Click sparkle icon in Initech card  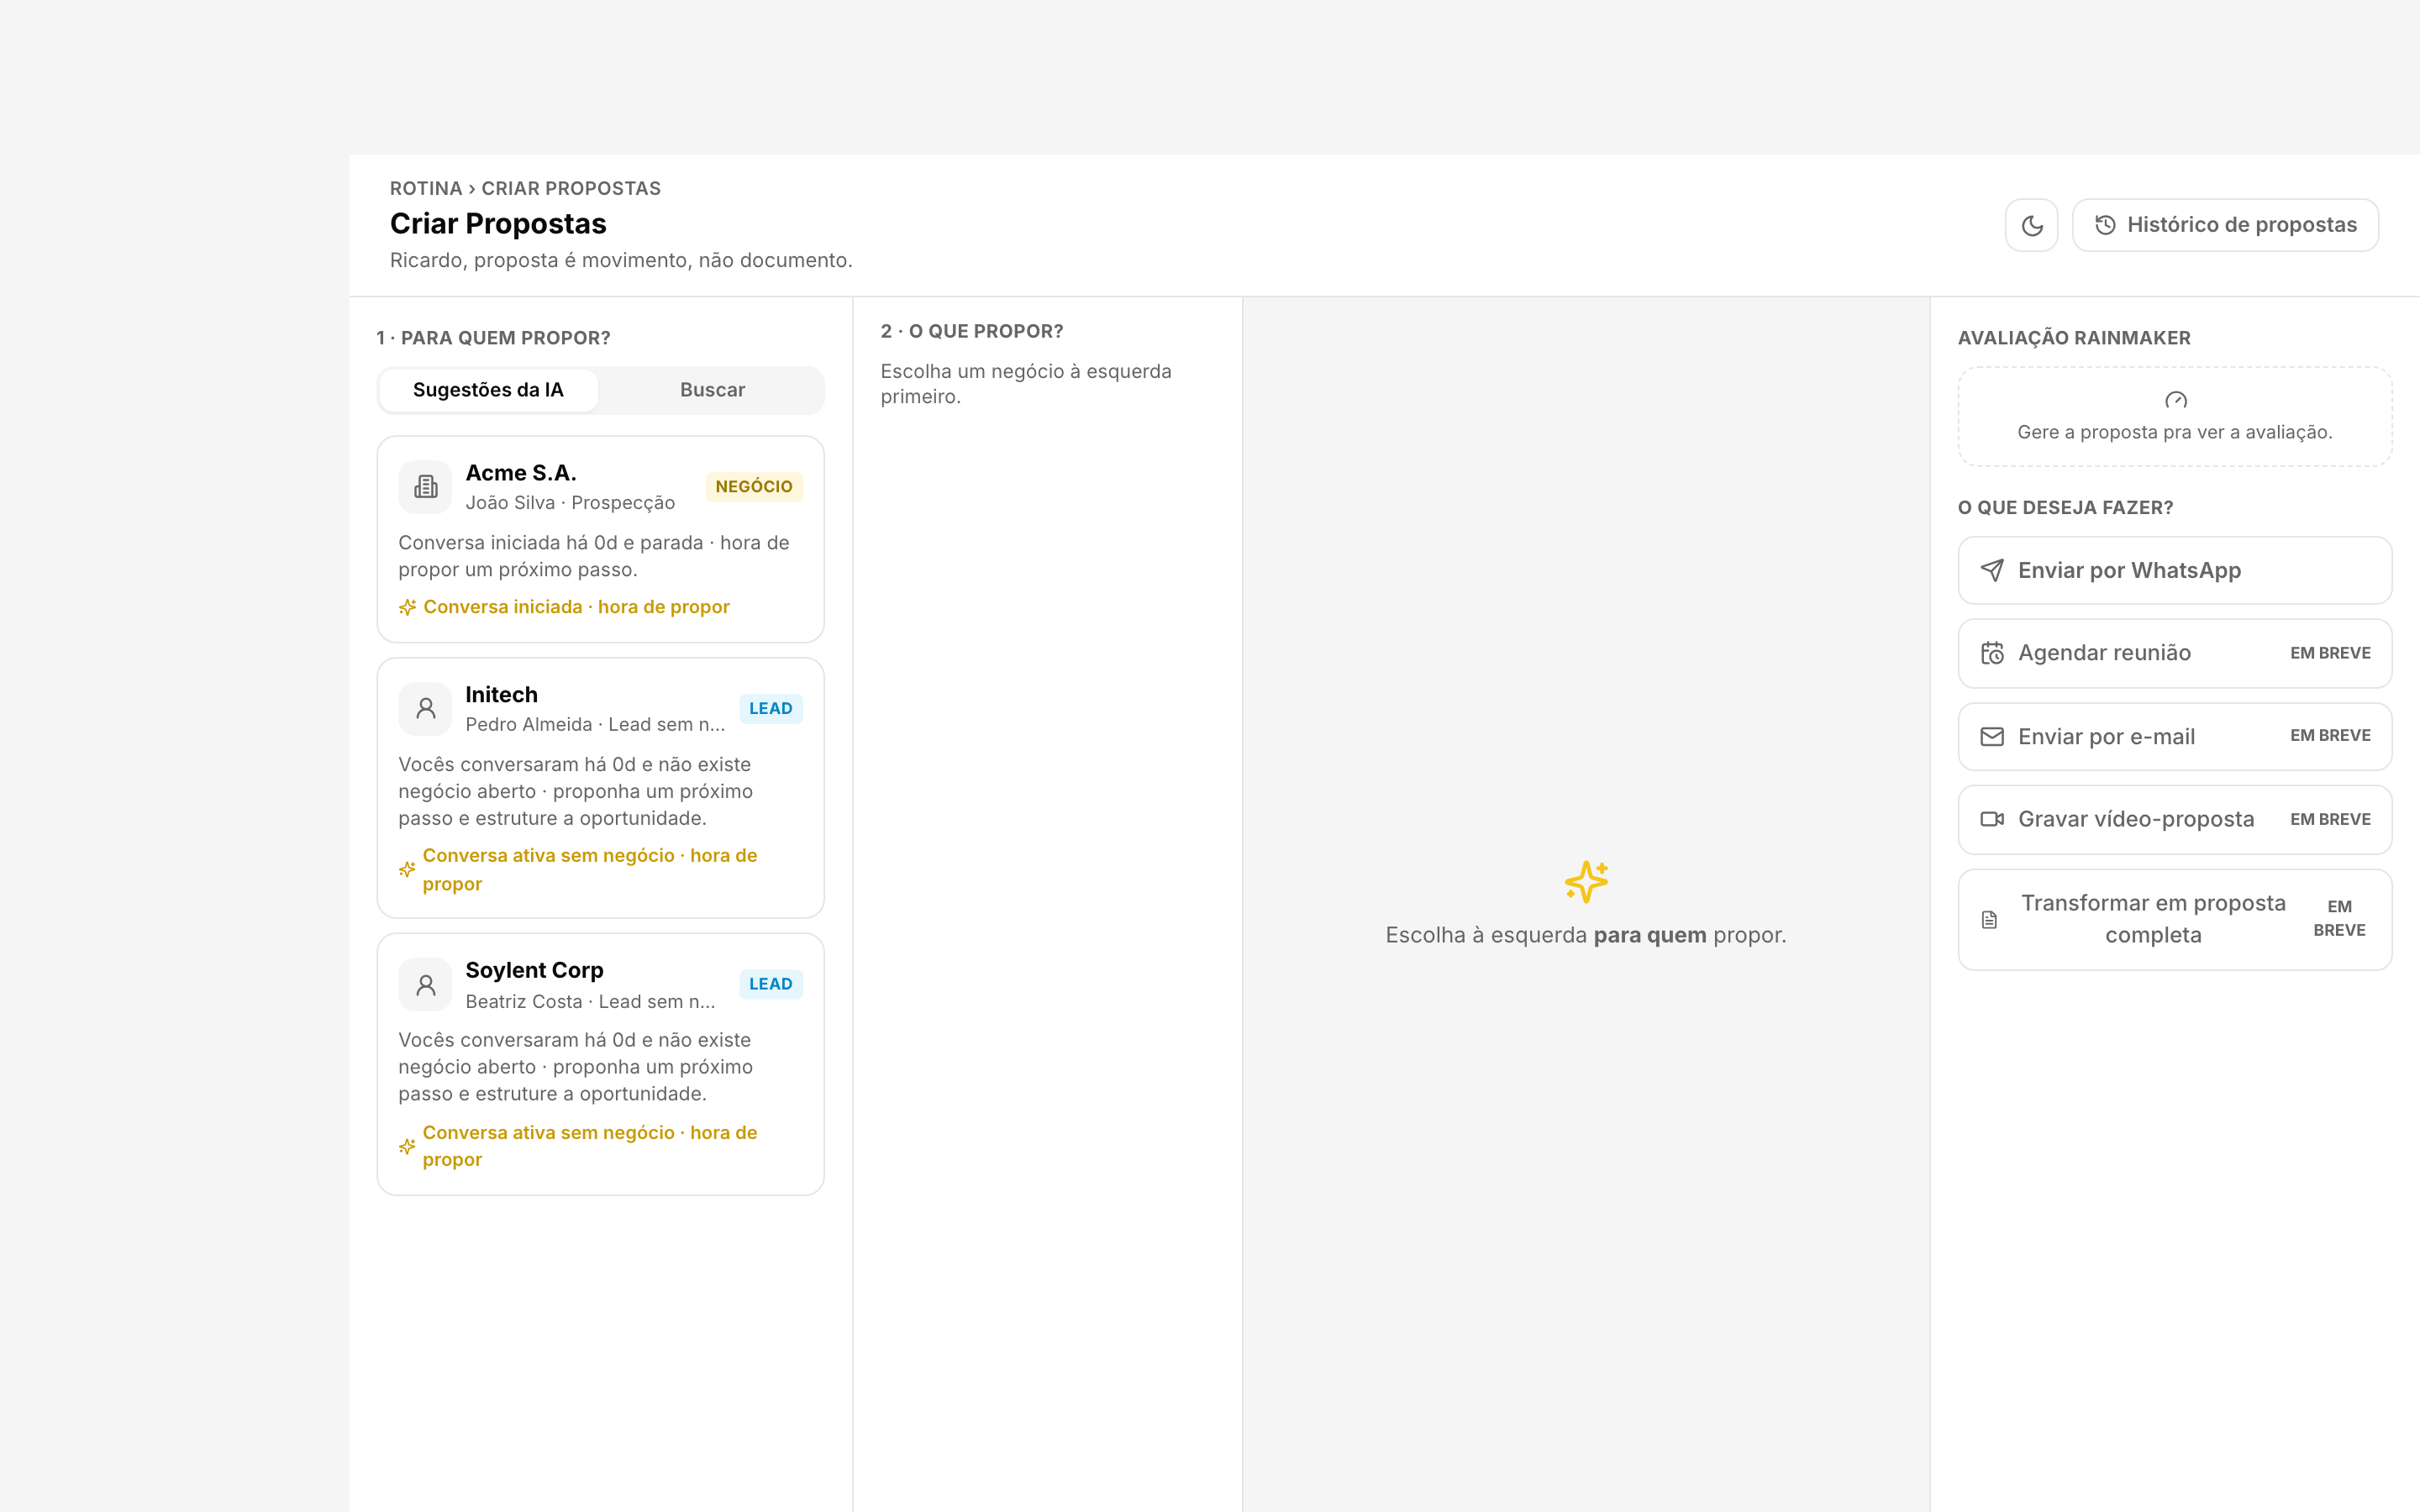407,869
